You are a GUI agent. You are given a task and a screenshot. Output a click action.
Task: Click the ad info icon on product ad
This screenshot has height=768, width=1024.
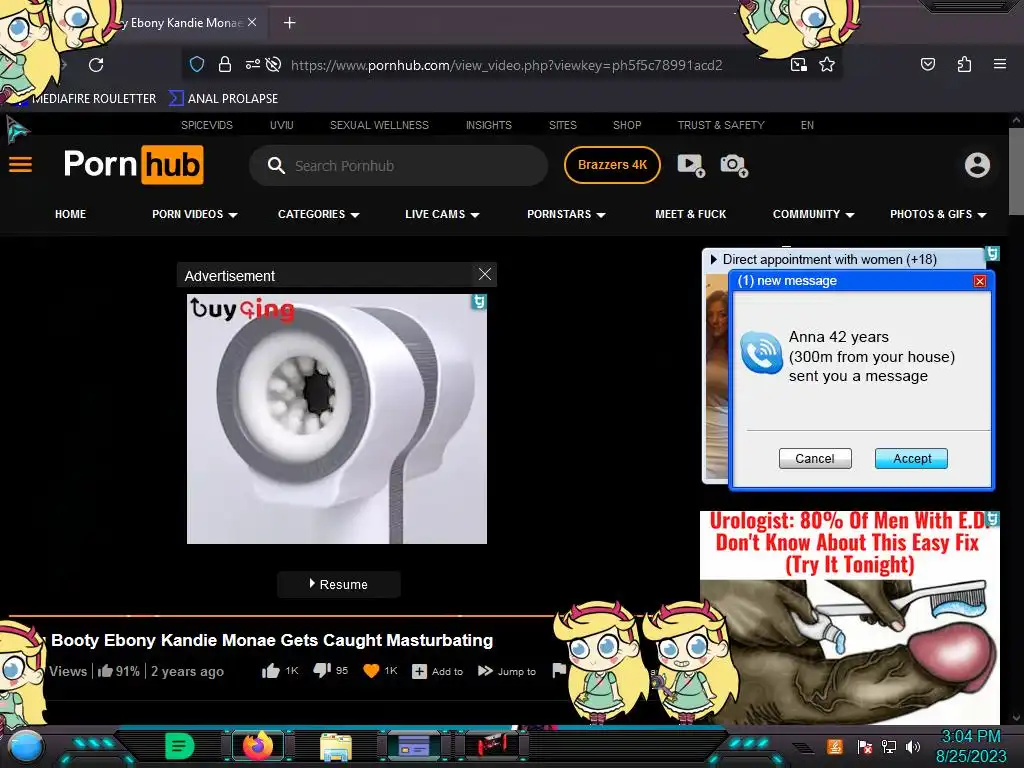[479, 302]
